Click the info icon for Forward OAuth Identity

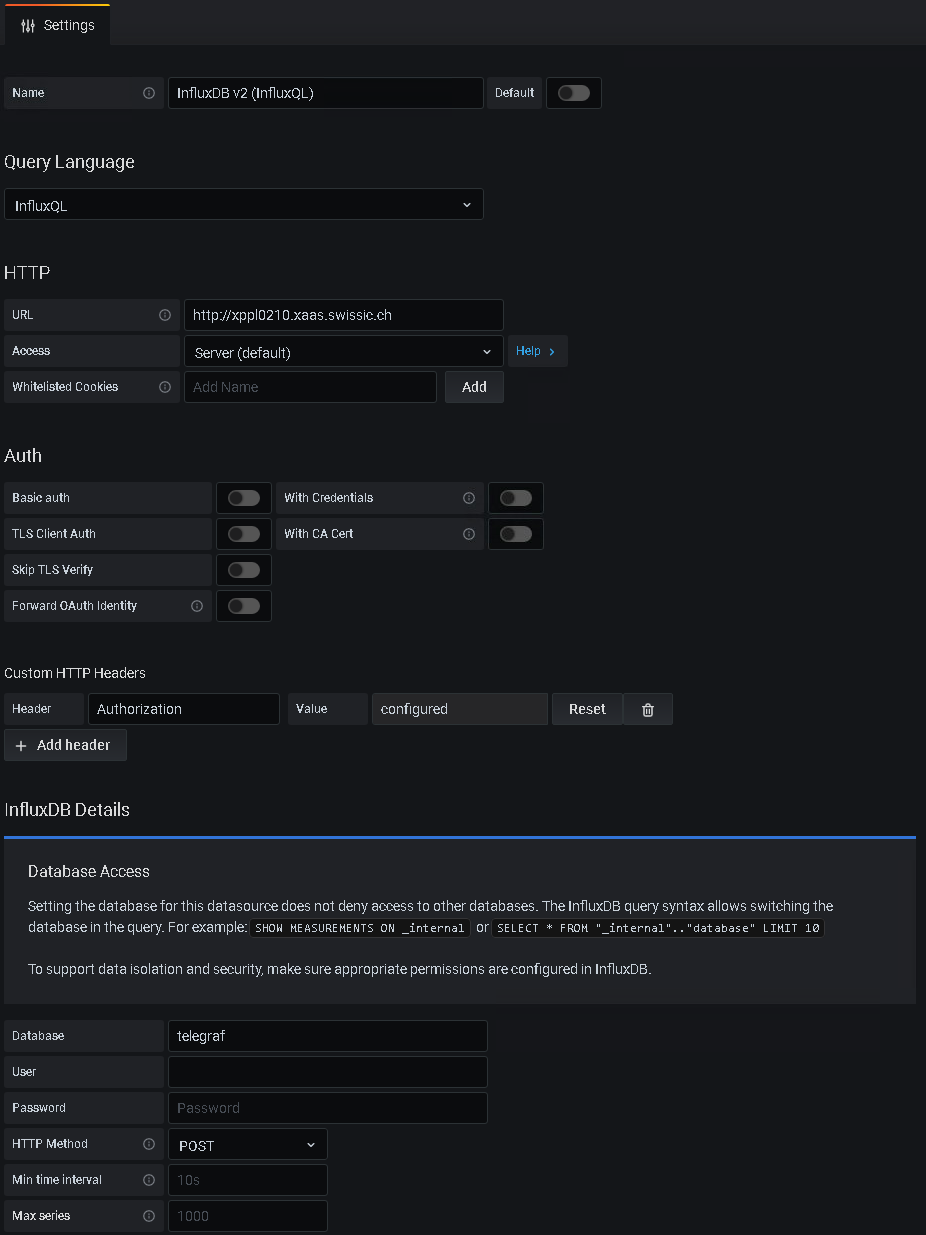tap(196, 605)
